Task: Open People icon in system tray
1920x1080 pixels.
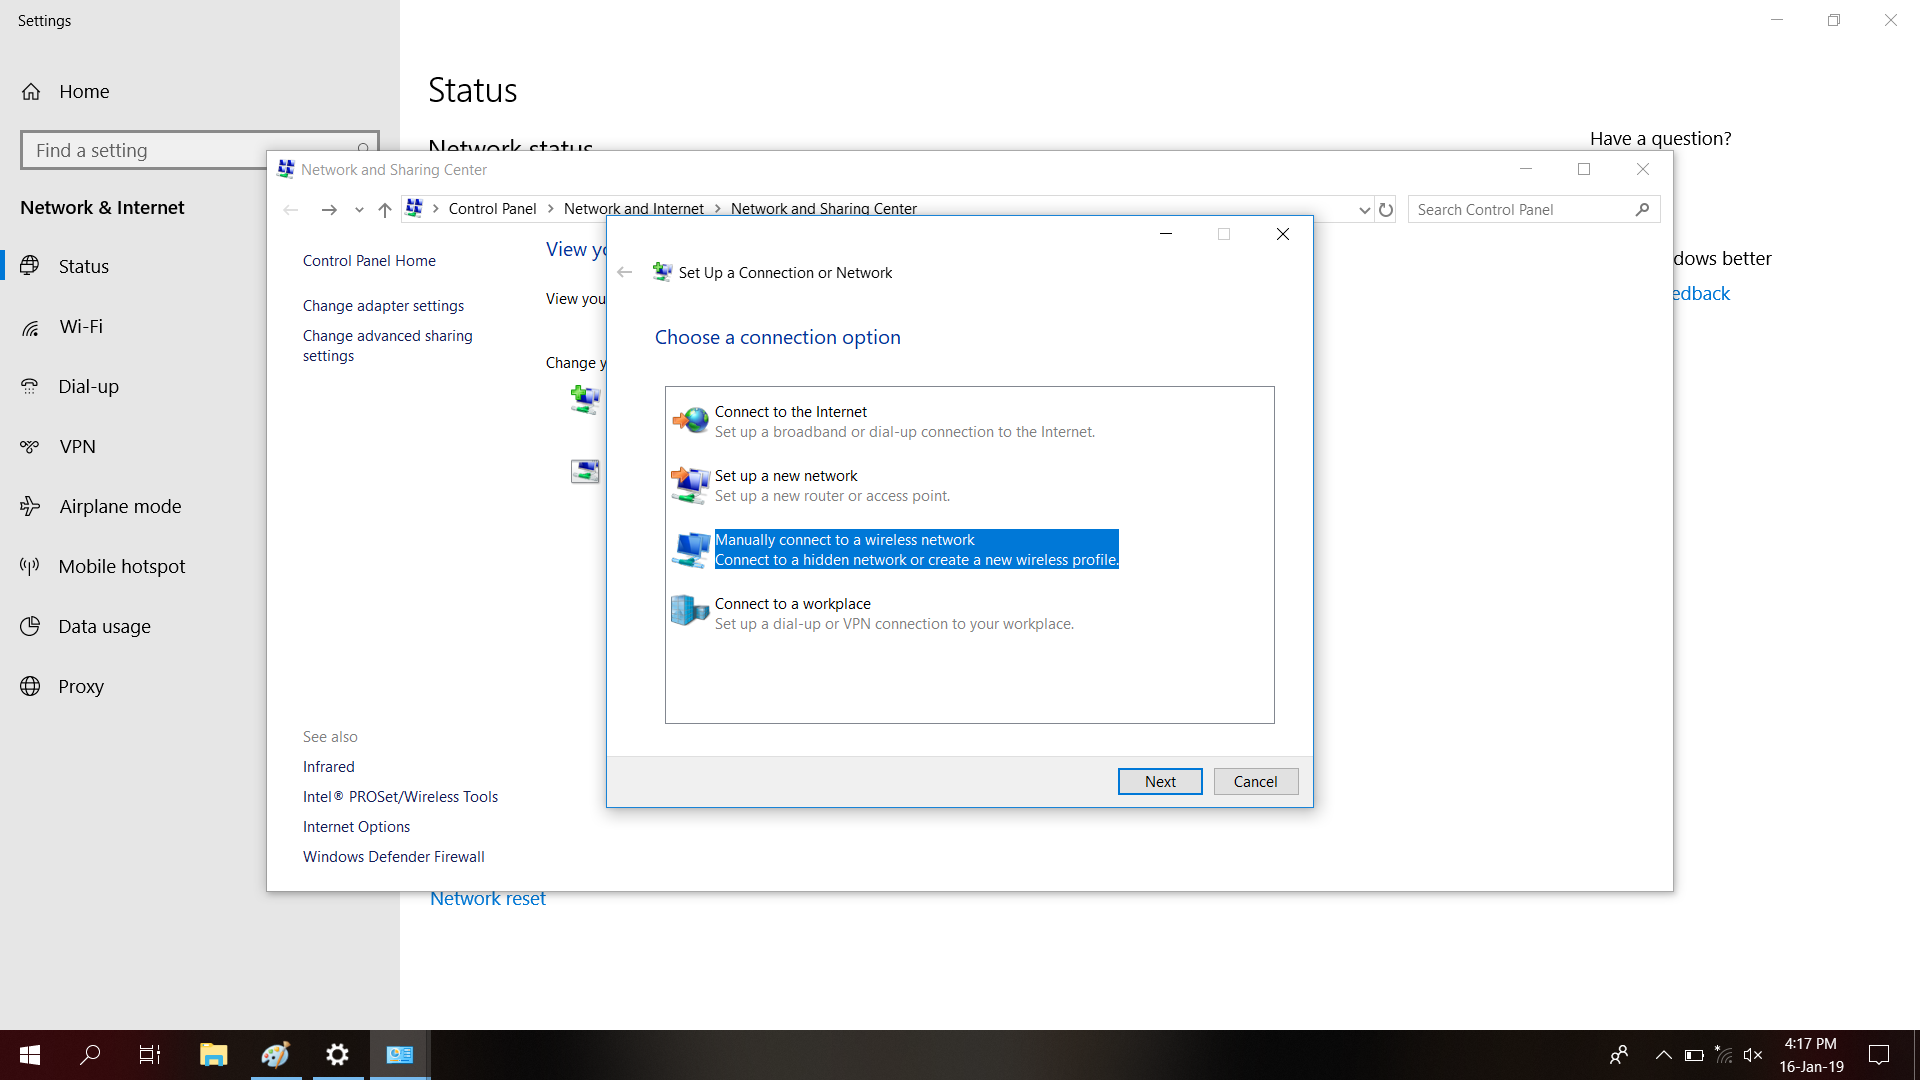Action: click(x=1619, y=1054)
